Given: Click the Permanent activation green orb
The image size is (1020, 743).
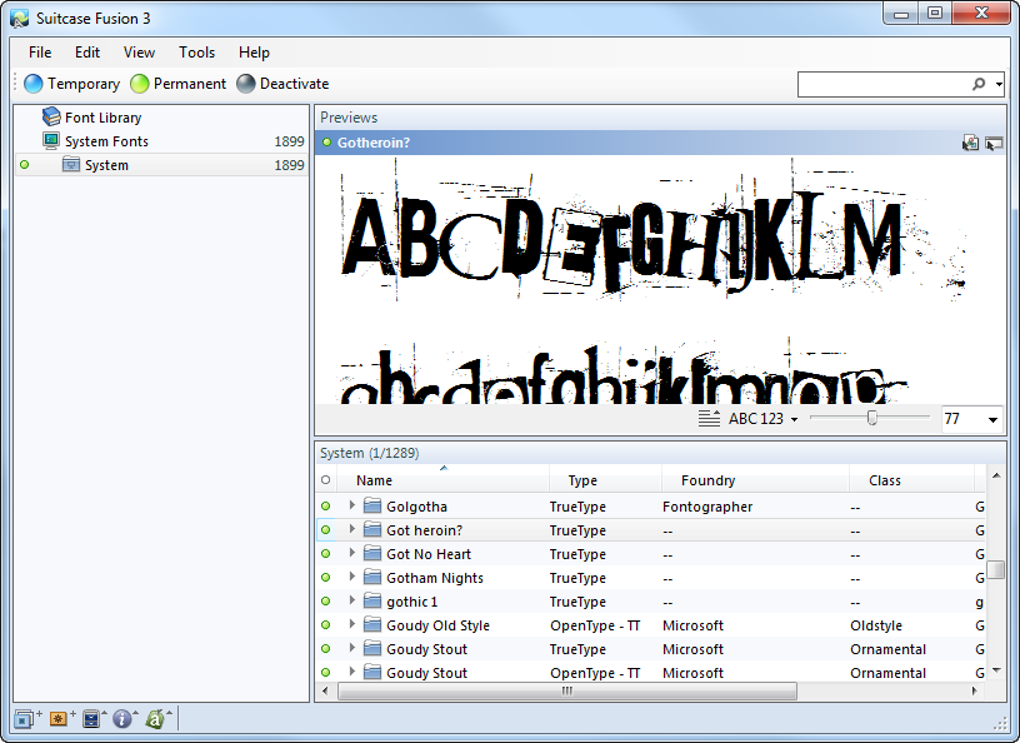Looking at the screenshot, I should 140,84.
